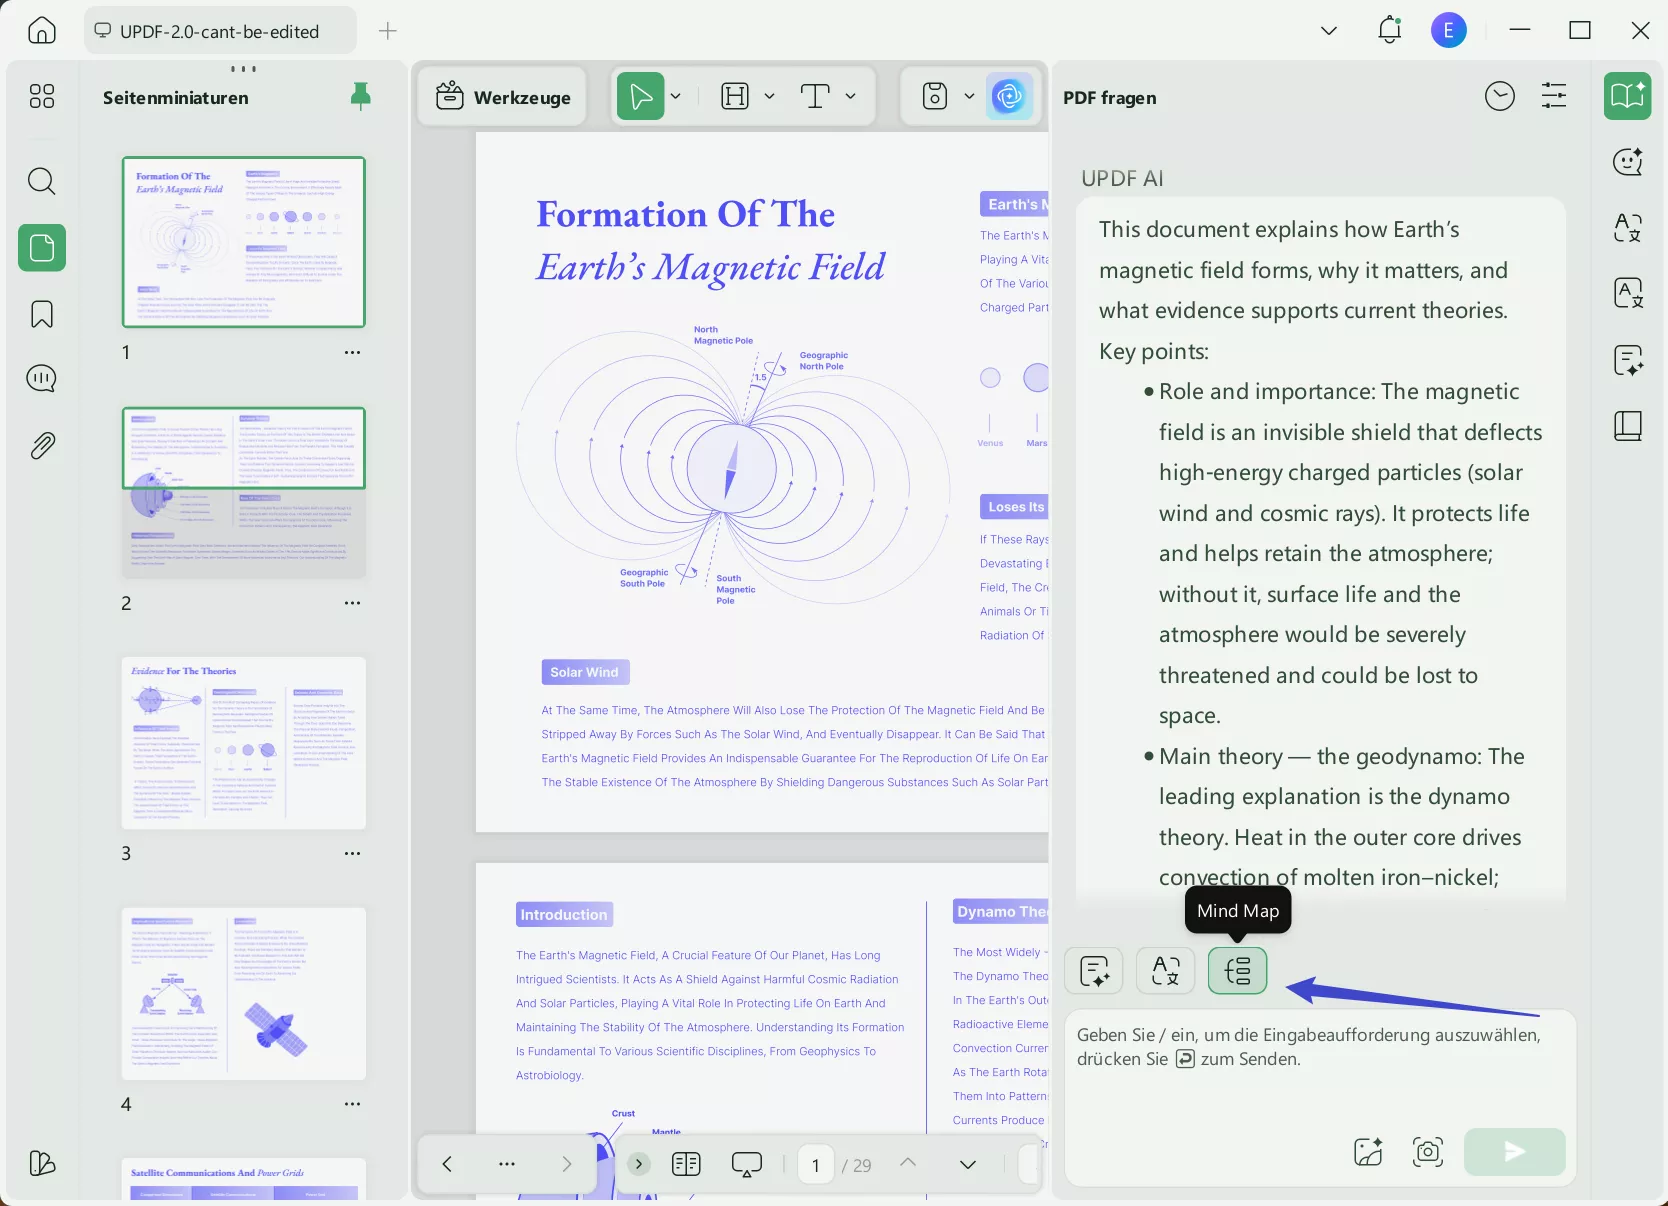This screenshot has width=1668, height=1206.
Task: Open more options for page 4
Action: (352, 1104)
